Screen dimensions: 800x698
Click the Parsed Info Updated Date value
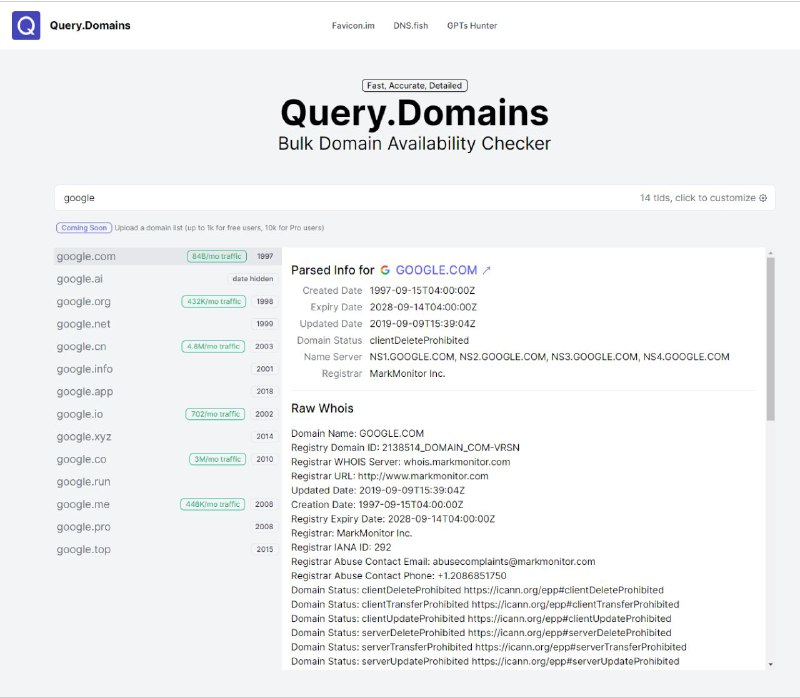[422, 324]
